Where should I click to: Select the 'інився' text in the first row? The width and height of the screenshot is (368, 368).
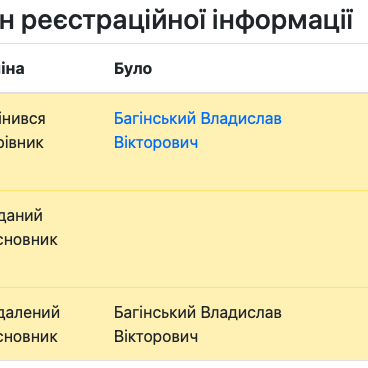[x=23, y=119]
